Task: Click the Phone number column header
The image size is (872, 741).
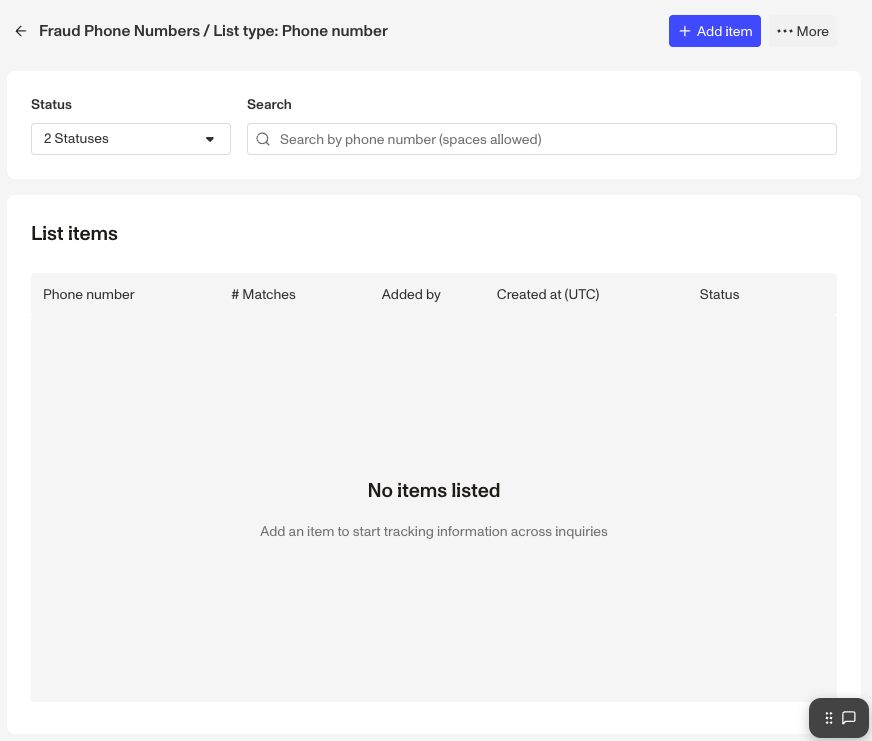Action: pos(89,294)
